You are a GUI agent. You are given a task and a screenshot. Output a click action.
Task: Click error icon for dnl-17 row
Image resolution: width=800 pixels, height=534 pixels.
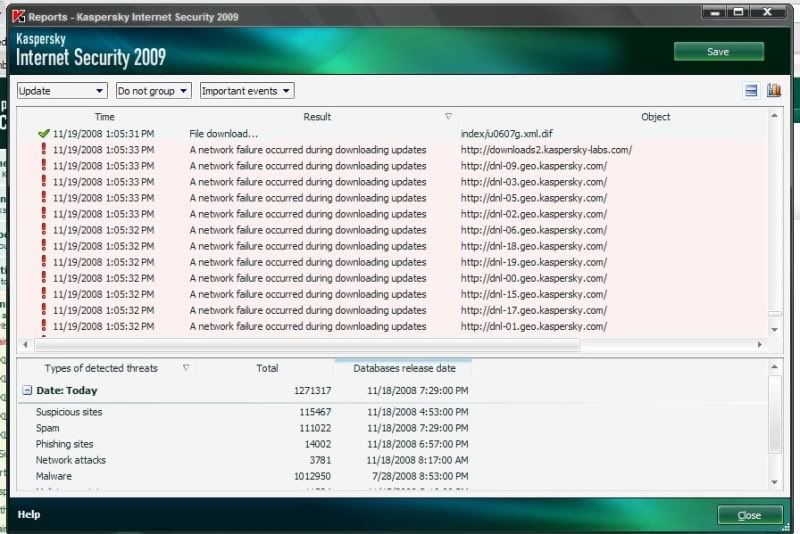pos(44,310)
